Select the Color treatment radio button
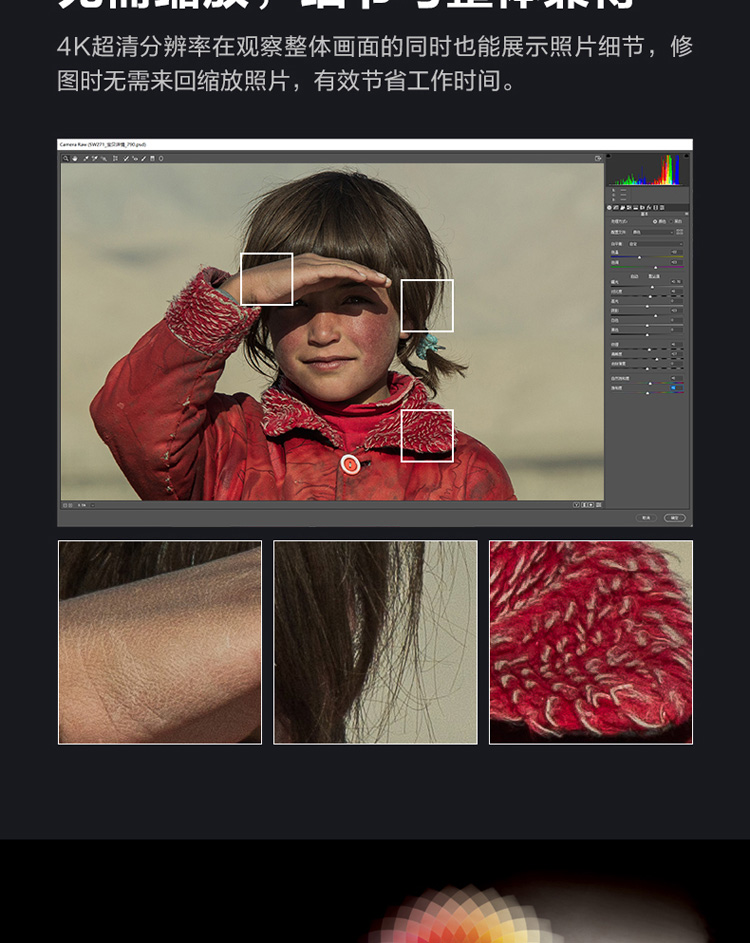Image resolution: width=750 pixels, height=943 pixels. point(656,221)
